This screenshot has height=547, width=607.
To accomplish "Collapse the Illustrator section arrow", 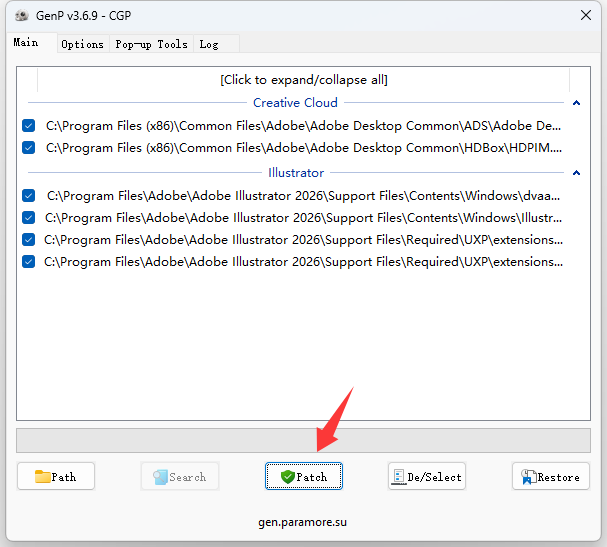I will (x=576, y=173).
